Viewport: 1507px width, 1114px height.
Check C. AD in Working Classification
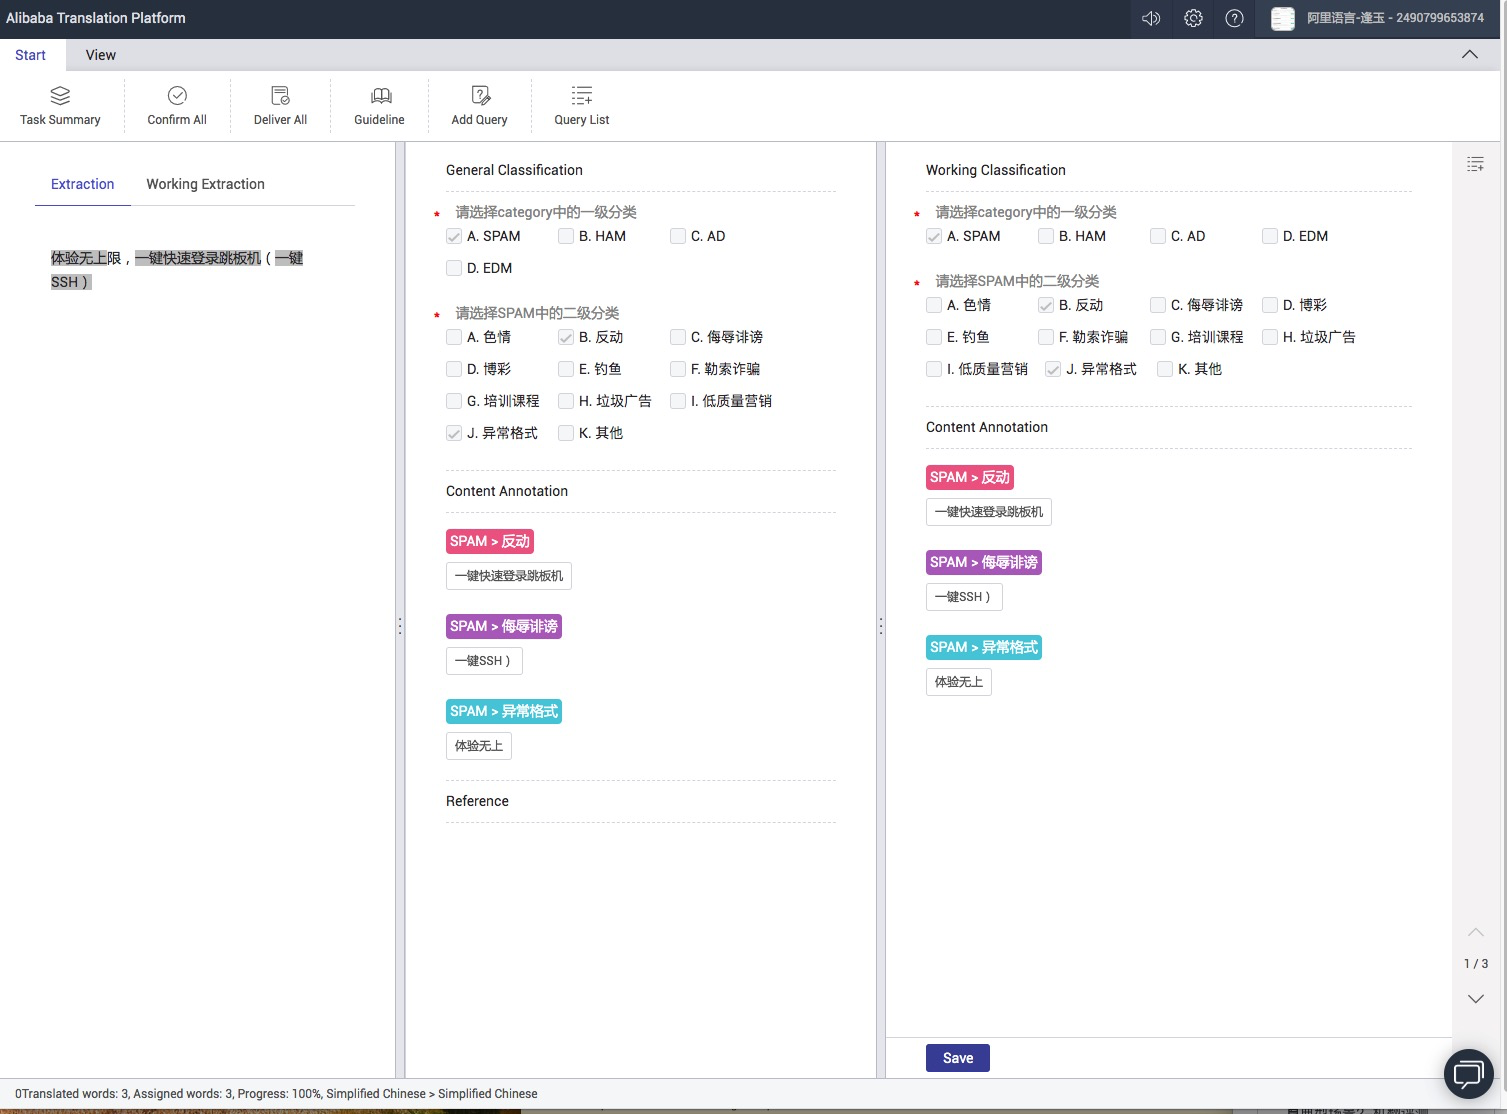click(x=1158, y=236)
